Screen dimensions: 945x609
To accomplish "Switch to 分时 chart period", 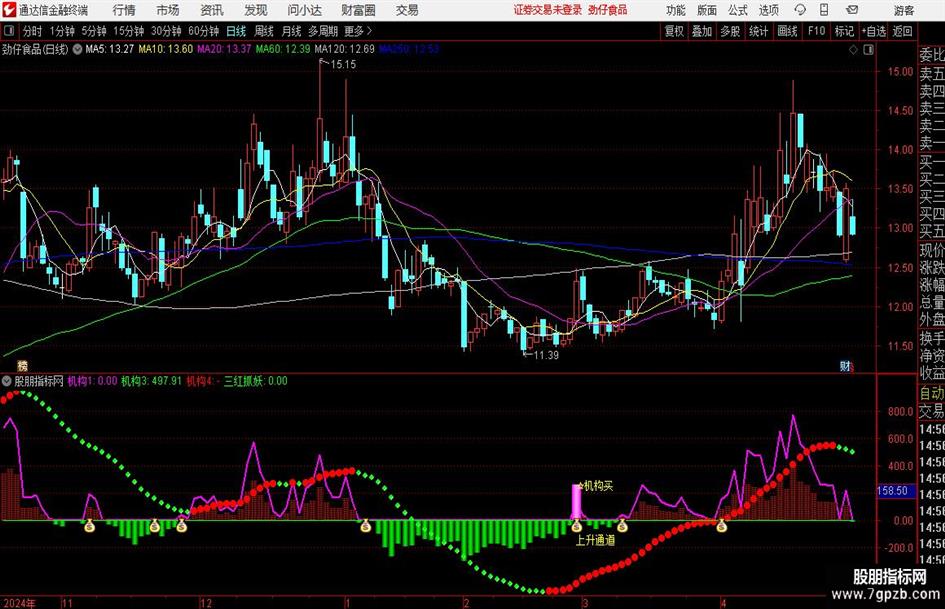I will coord(32,31).
